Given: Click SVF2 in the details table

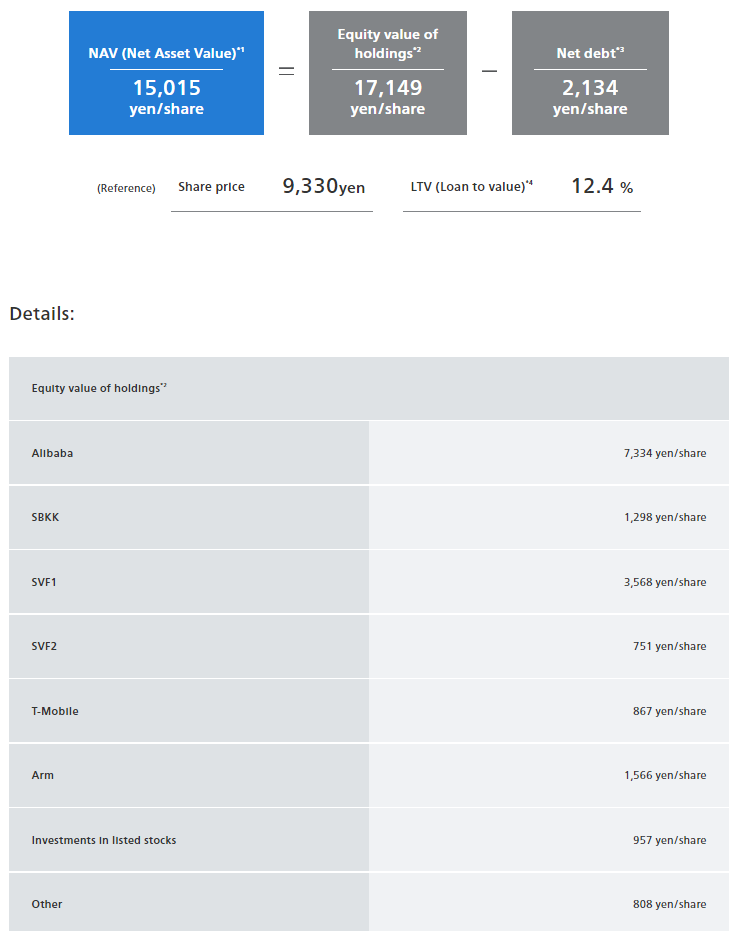Looking at the screenshot, I should click(44, 646).
